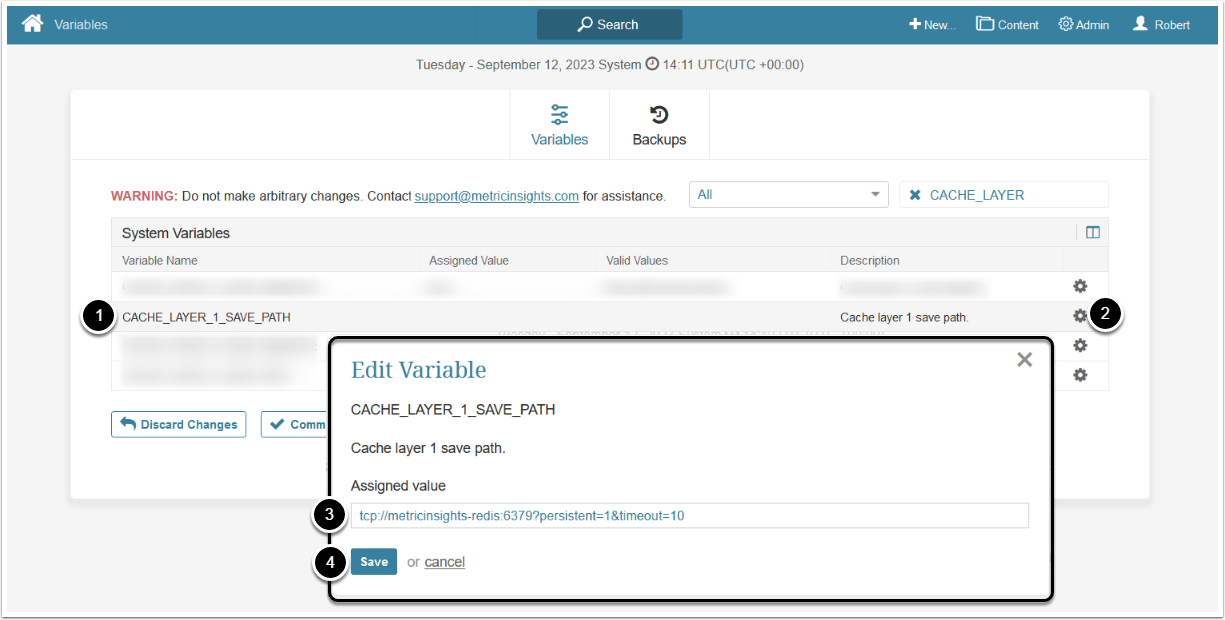Open the Search box in the header
The image size is (1225, 620).
pos(609,24)
